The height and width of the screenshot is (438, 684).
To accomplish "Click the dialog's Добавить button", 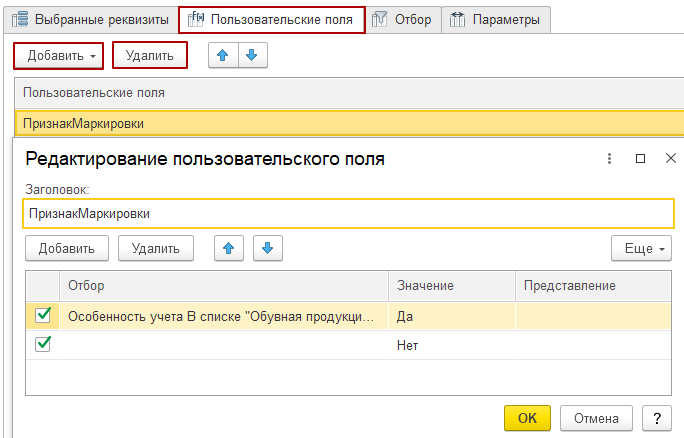I will [67, 248].
